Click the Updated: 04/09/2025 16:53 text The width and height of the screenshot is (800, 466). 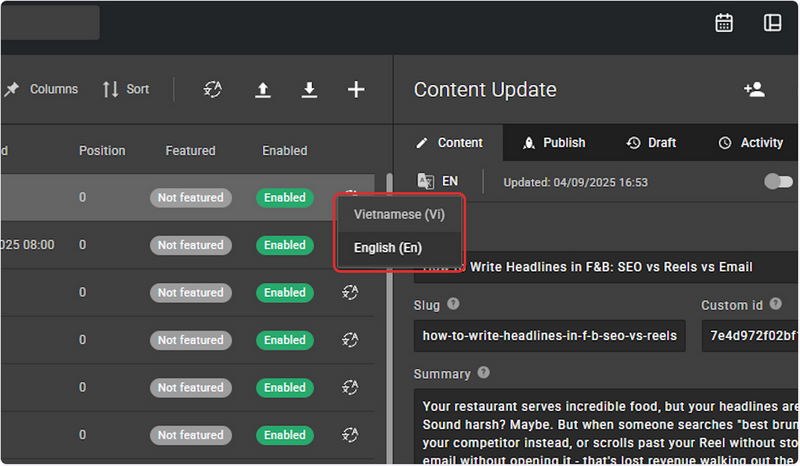click(575, 183)
